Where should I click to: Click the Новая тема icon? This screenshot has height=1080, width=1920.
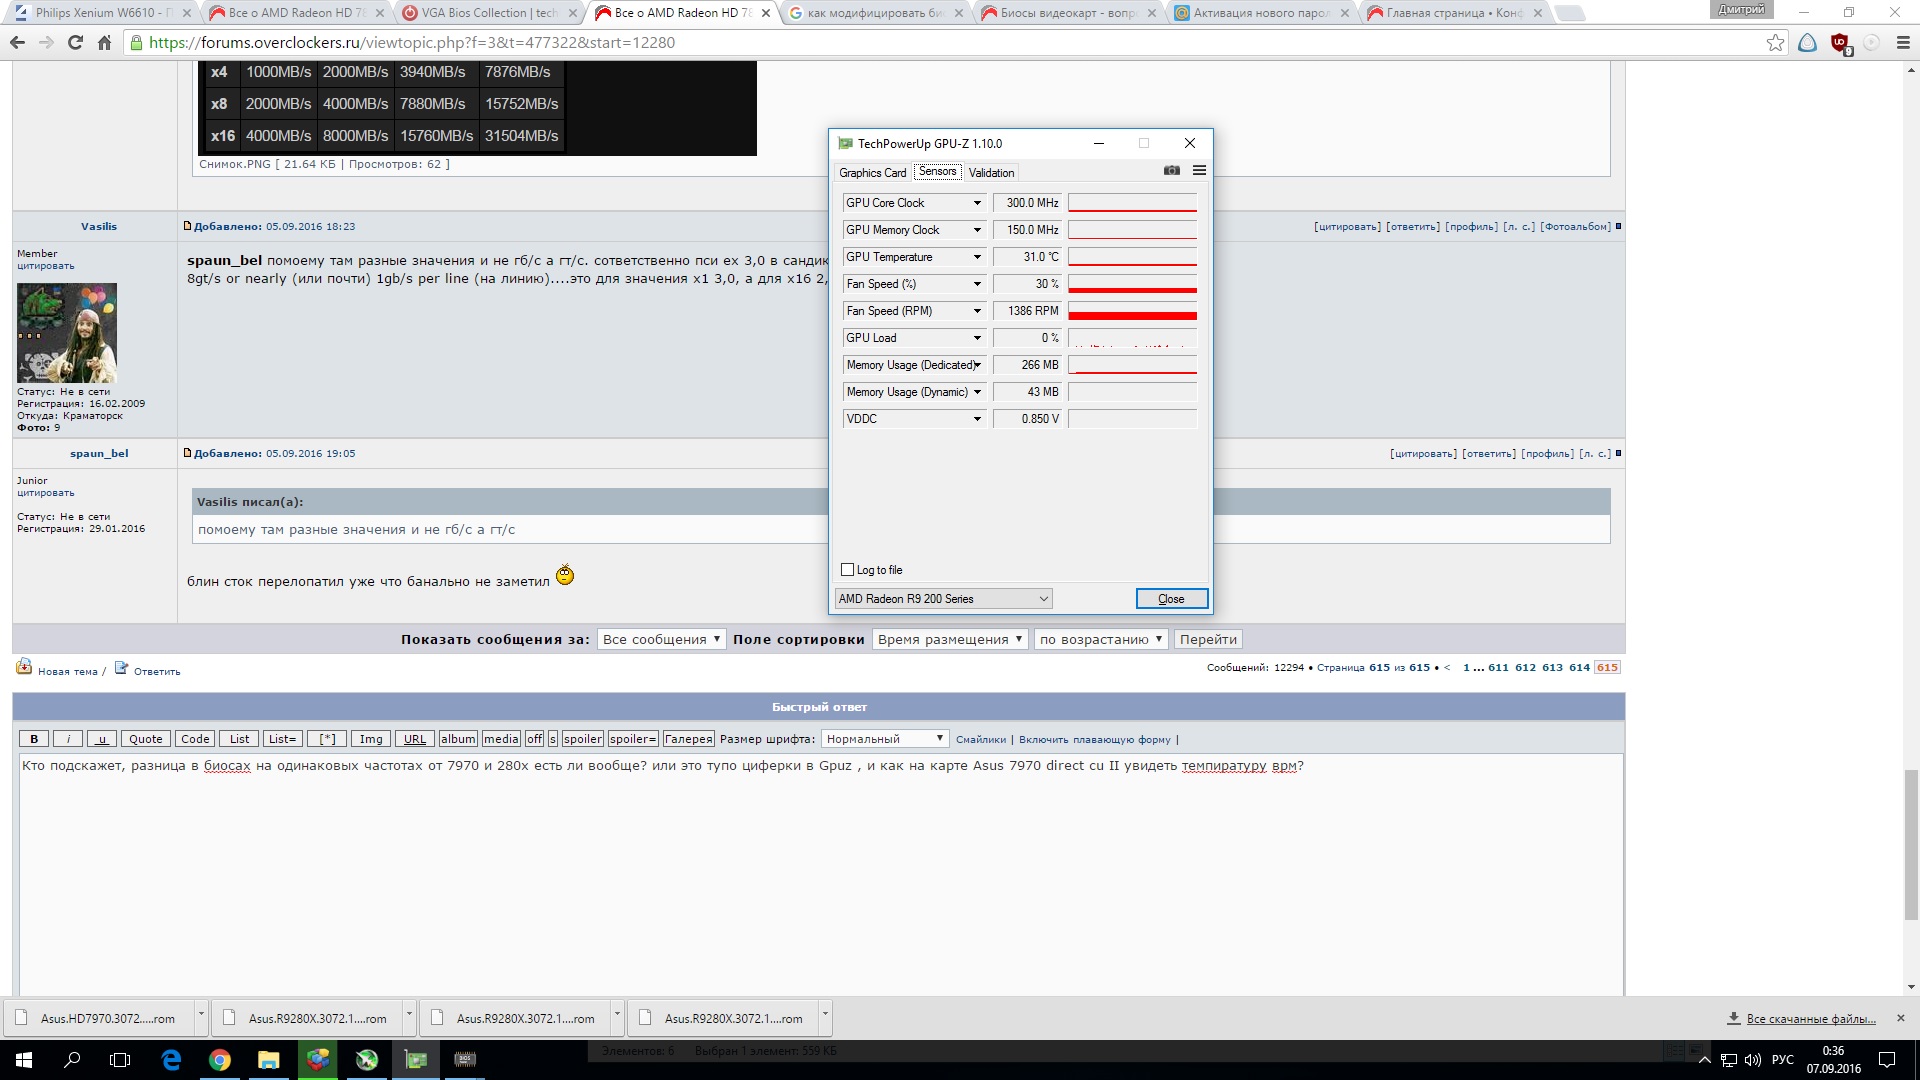[x=24, y=668]
